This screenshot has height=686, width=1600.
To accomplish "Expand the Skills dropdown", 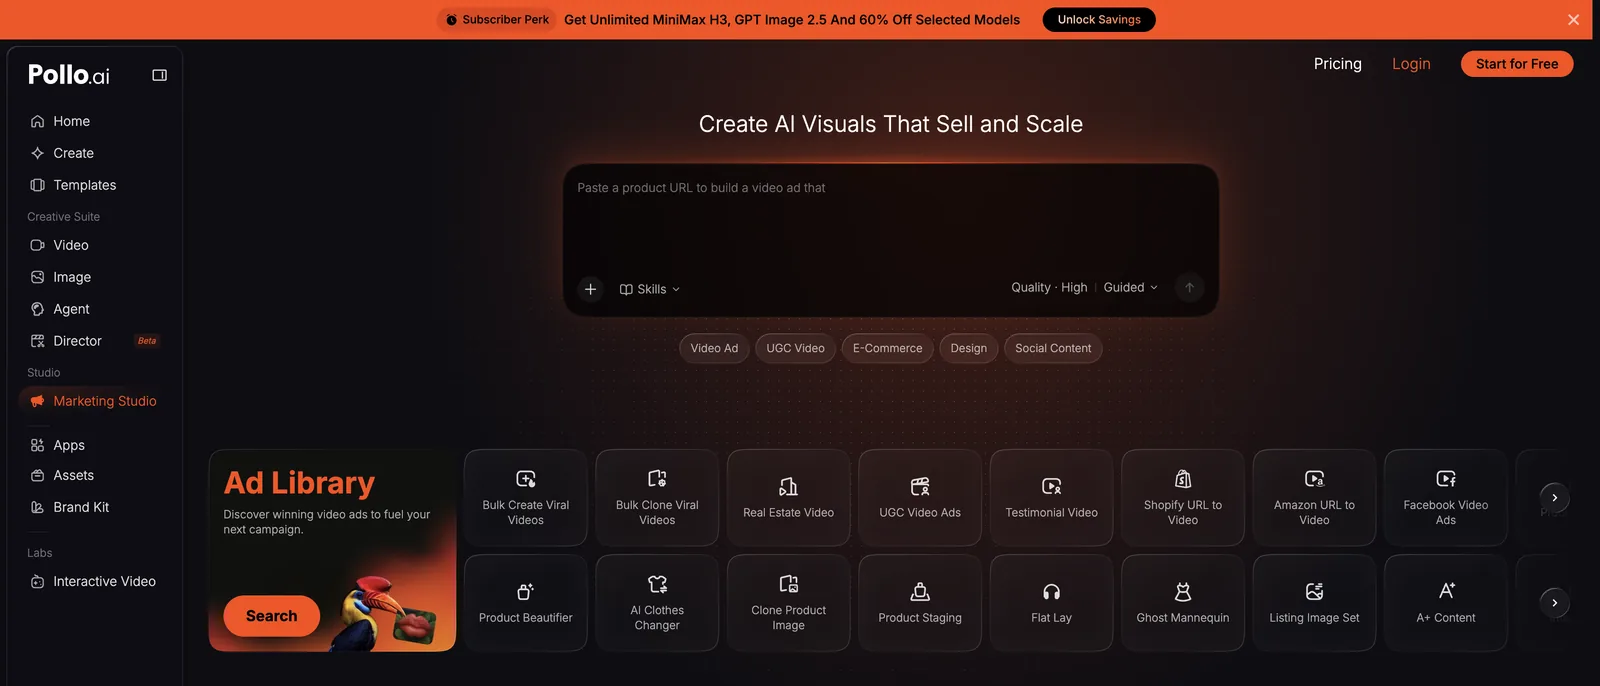I will click(650, 289).
